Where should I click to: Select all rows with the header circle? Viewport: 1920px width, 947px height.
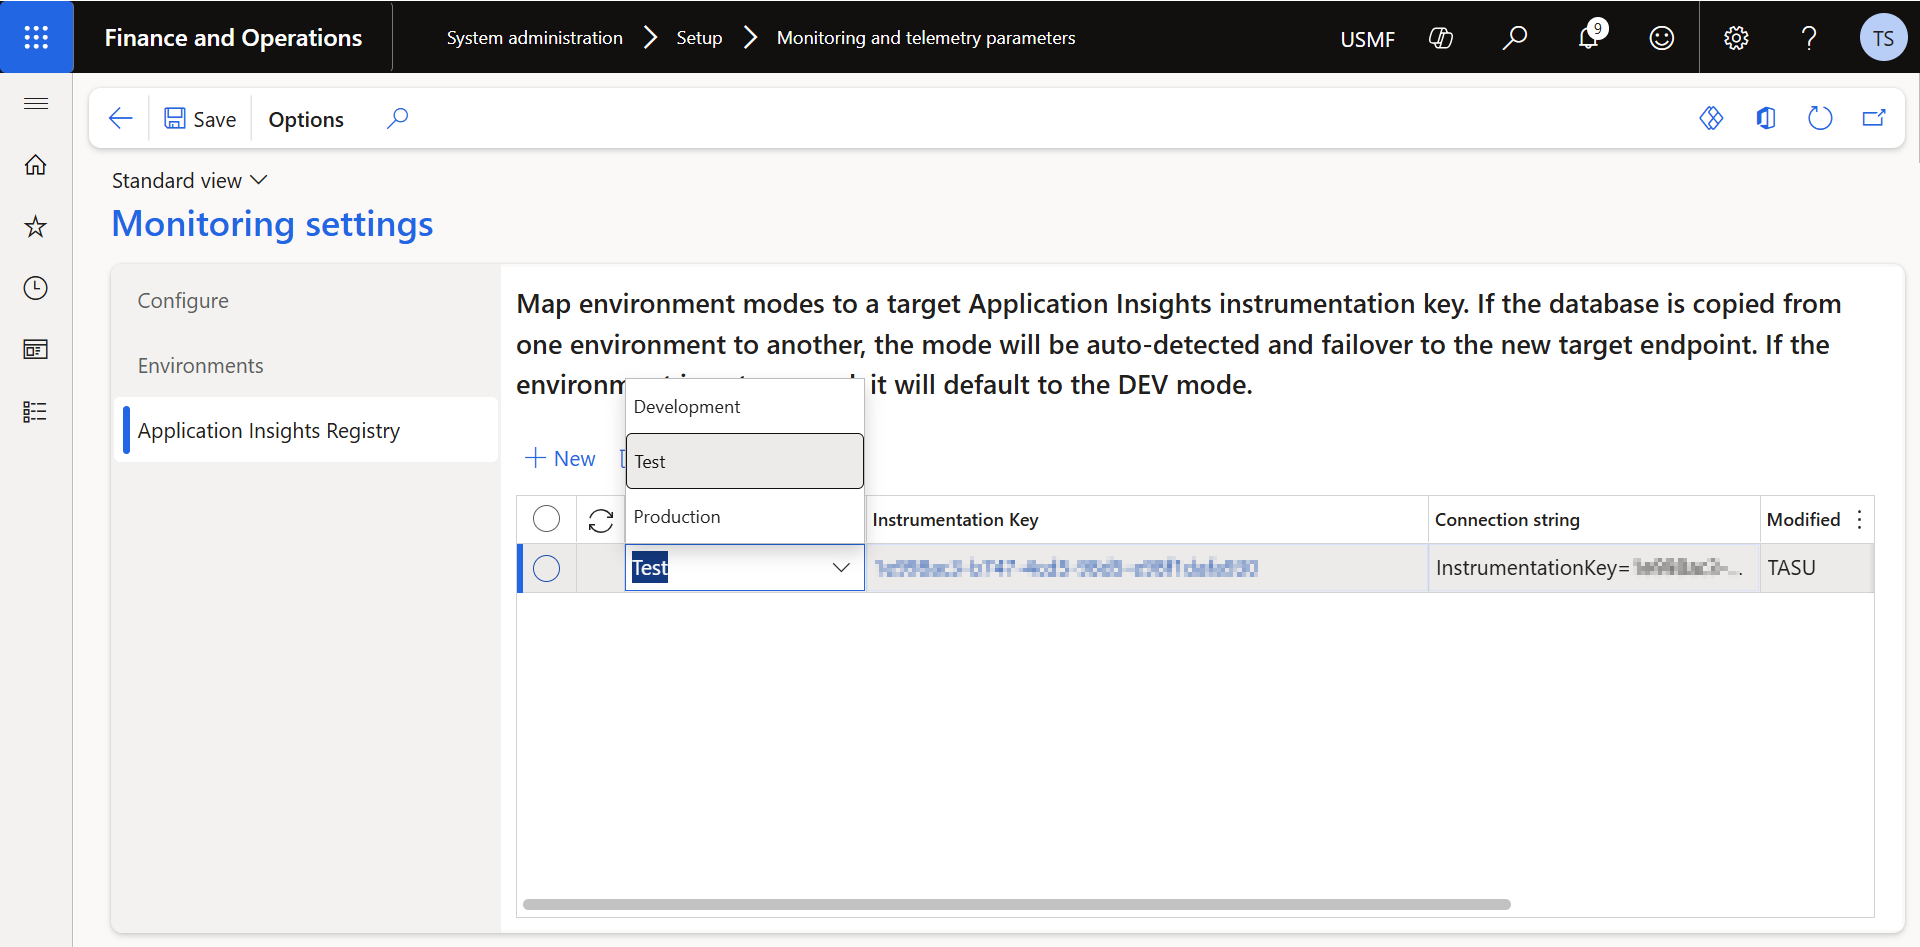(x=546, y=519)
